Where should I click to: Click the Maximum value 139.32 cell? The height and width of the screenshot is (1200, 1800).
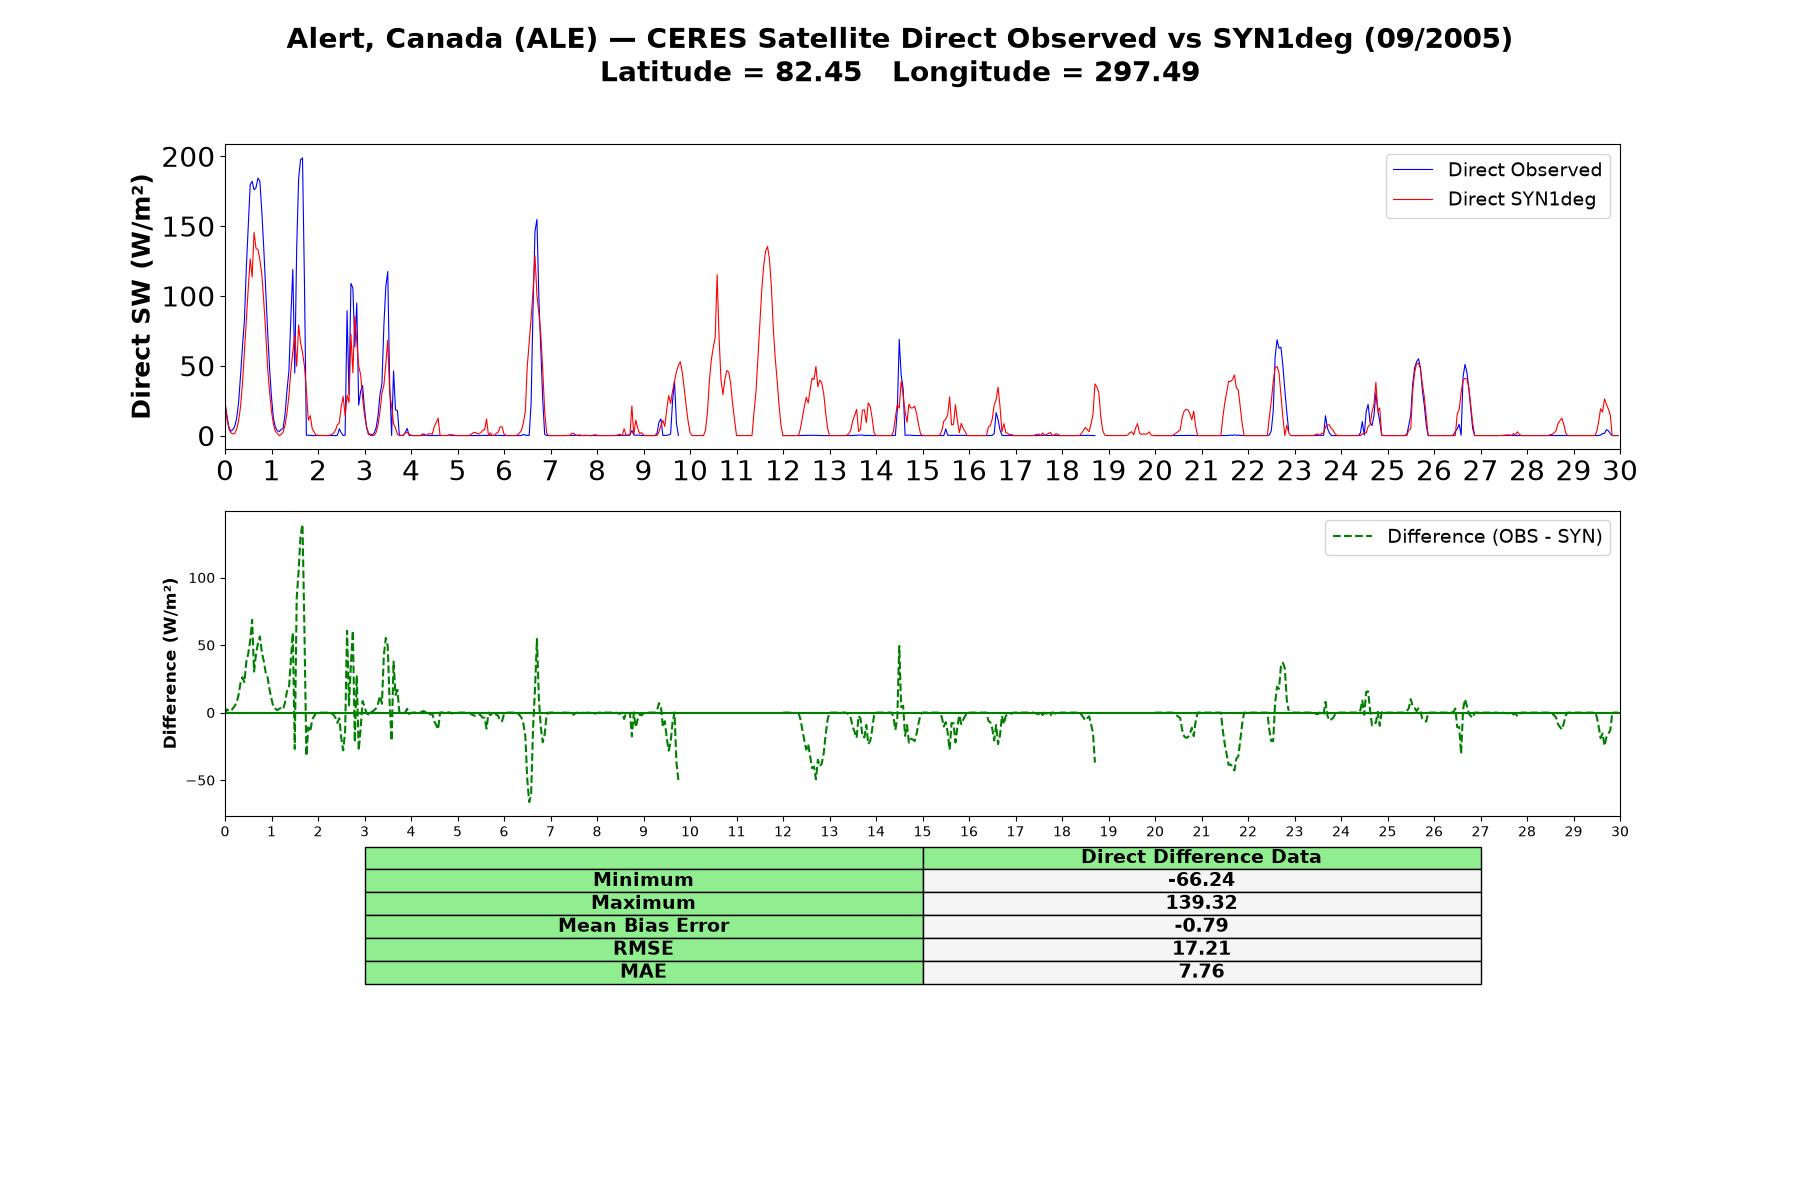tap(1201, 903)
